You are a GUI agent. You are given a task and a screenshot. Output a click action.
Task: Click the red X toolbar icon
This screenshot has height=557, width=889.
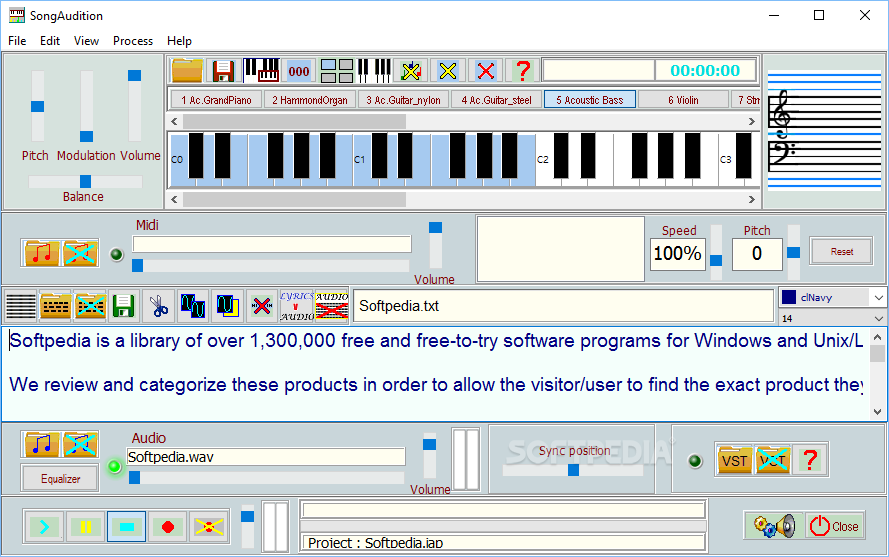point(486,71)
